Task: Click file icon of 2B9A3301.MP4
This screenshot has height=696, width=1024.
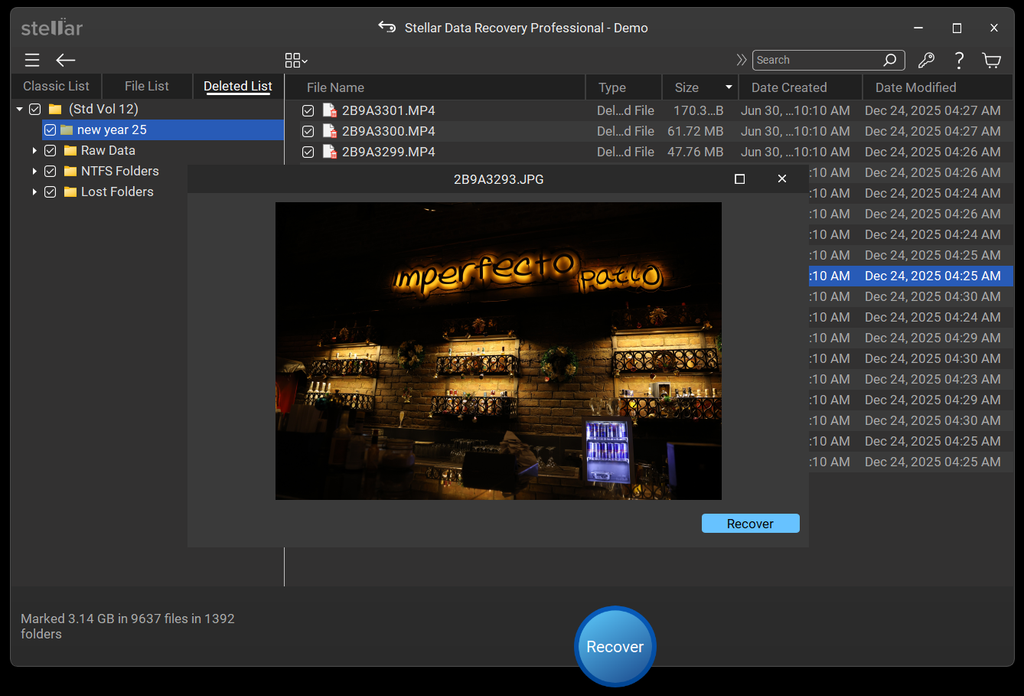Action: [330, 110]
